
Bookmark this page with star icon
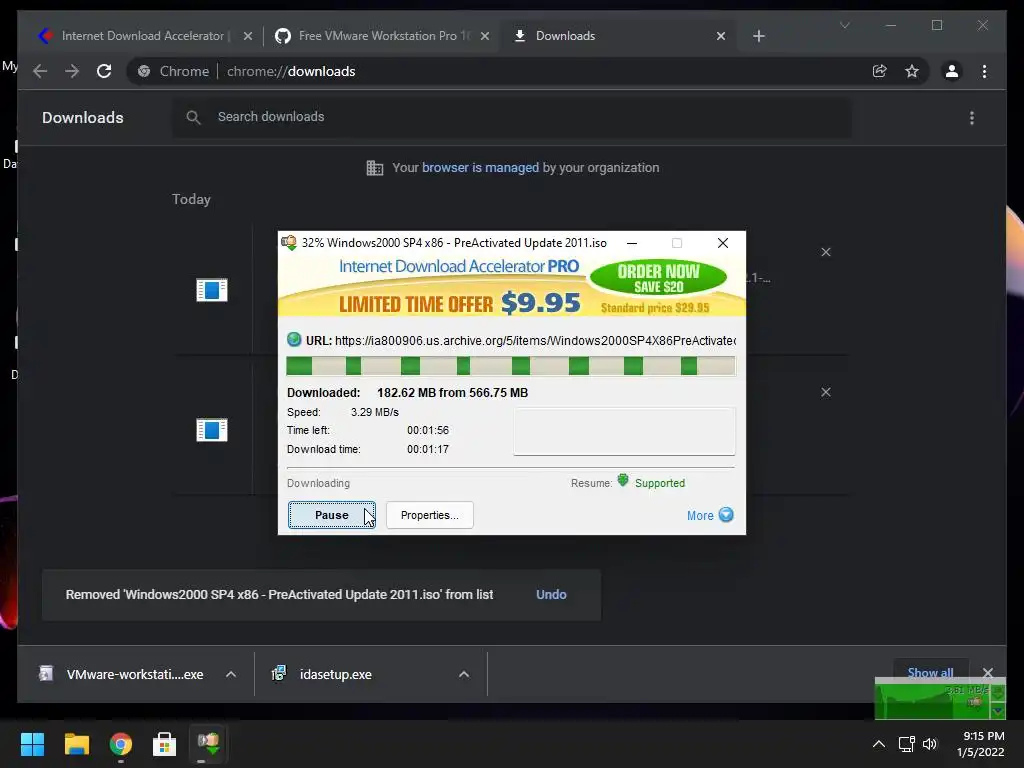pos(912,71)
